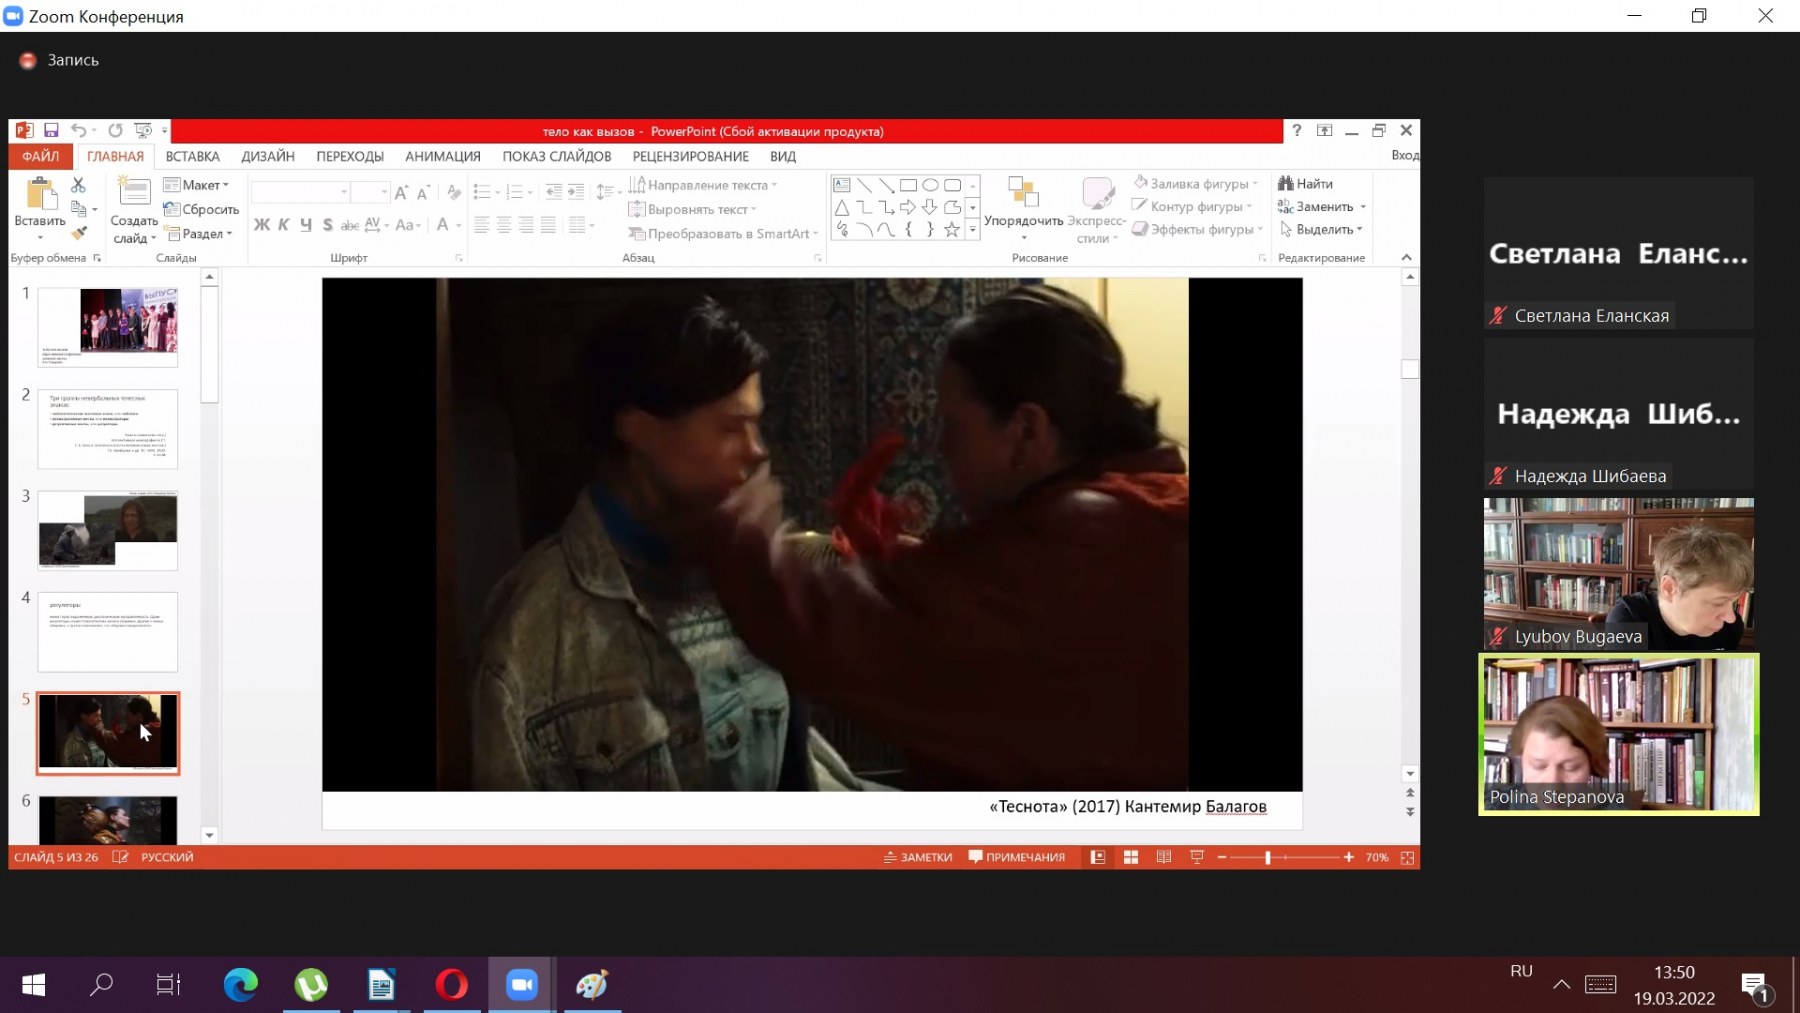Click the РУССКИЙ language indicator

pos(167,857)
